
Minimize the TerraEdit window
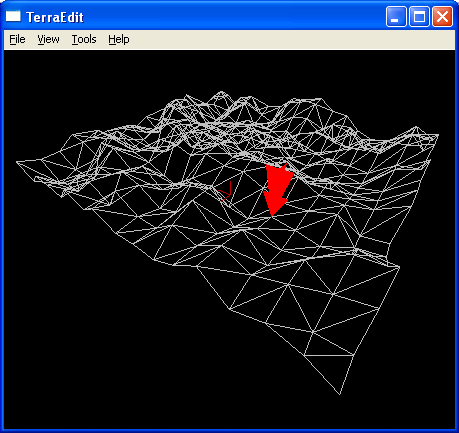(396, 16)
